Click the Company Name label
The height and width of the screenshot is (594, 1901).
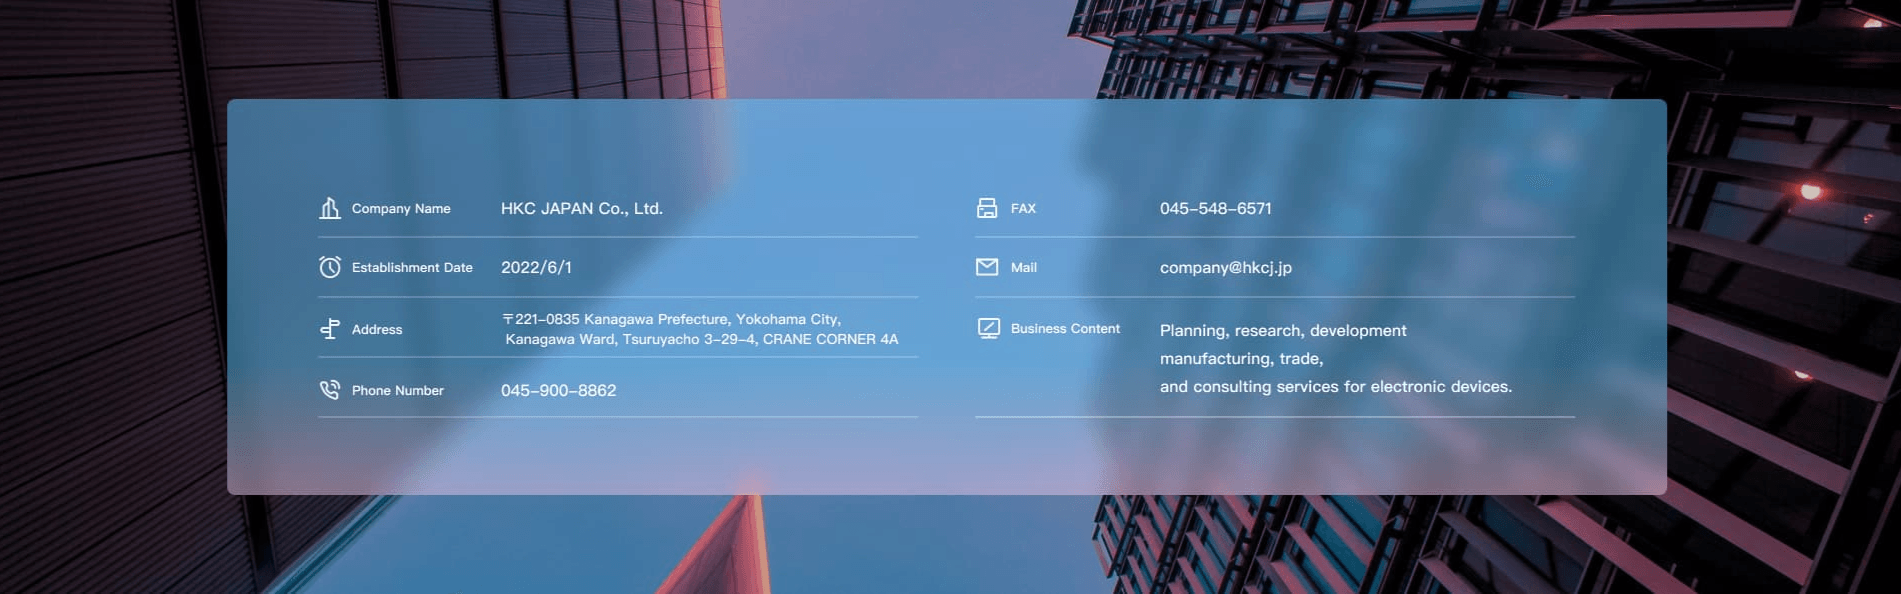(x=401, y=209)
